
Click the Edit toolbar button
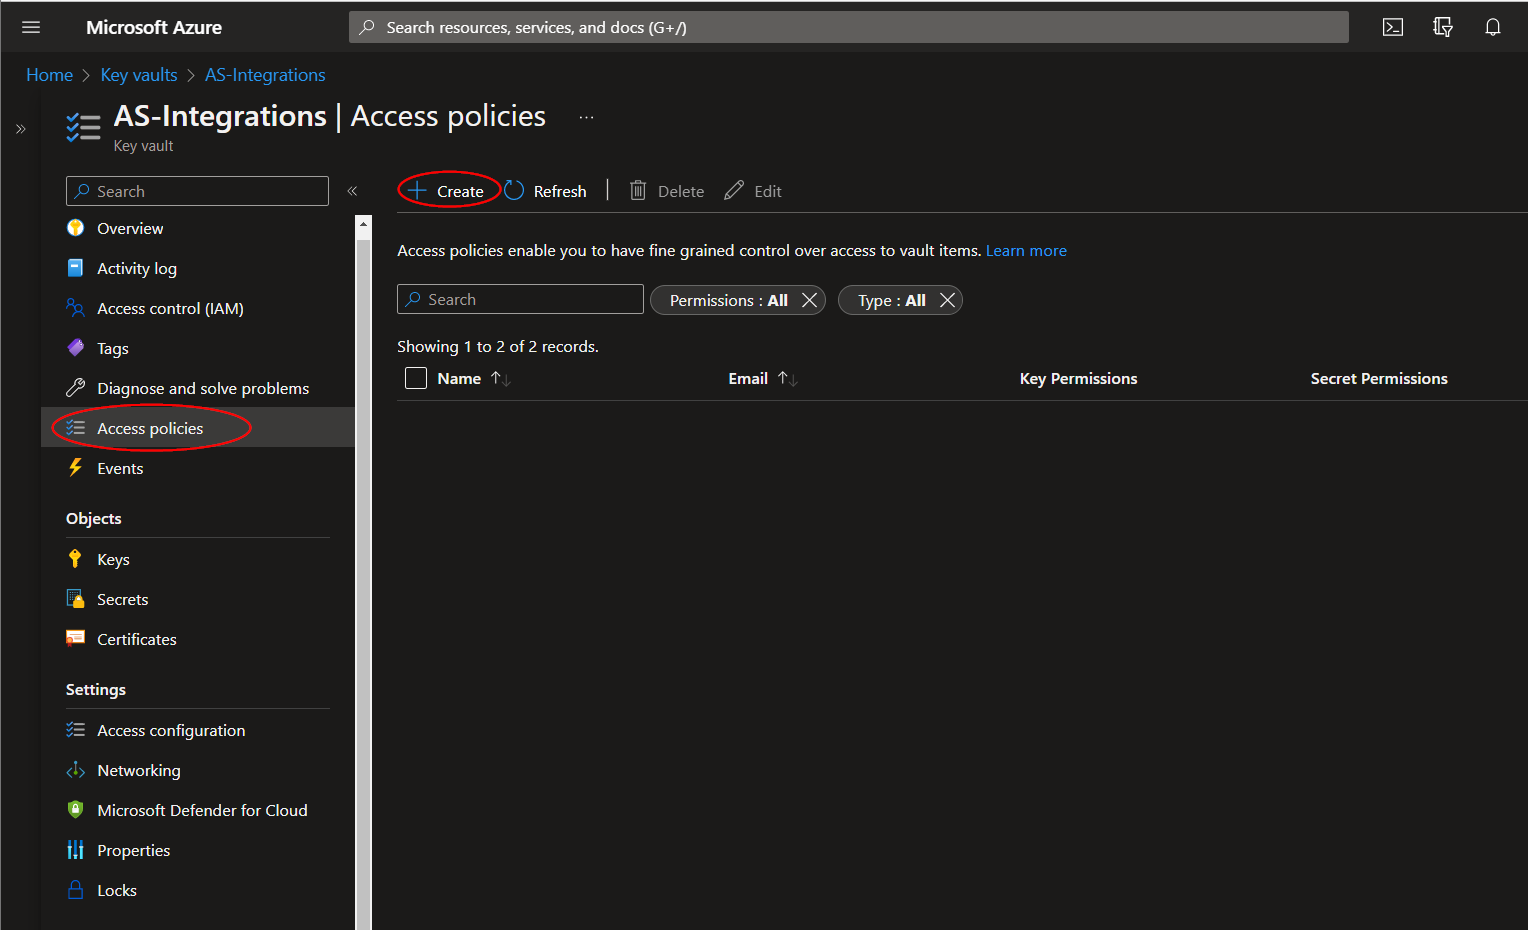[753, 191]
